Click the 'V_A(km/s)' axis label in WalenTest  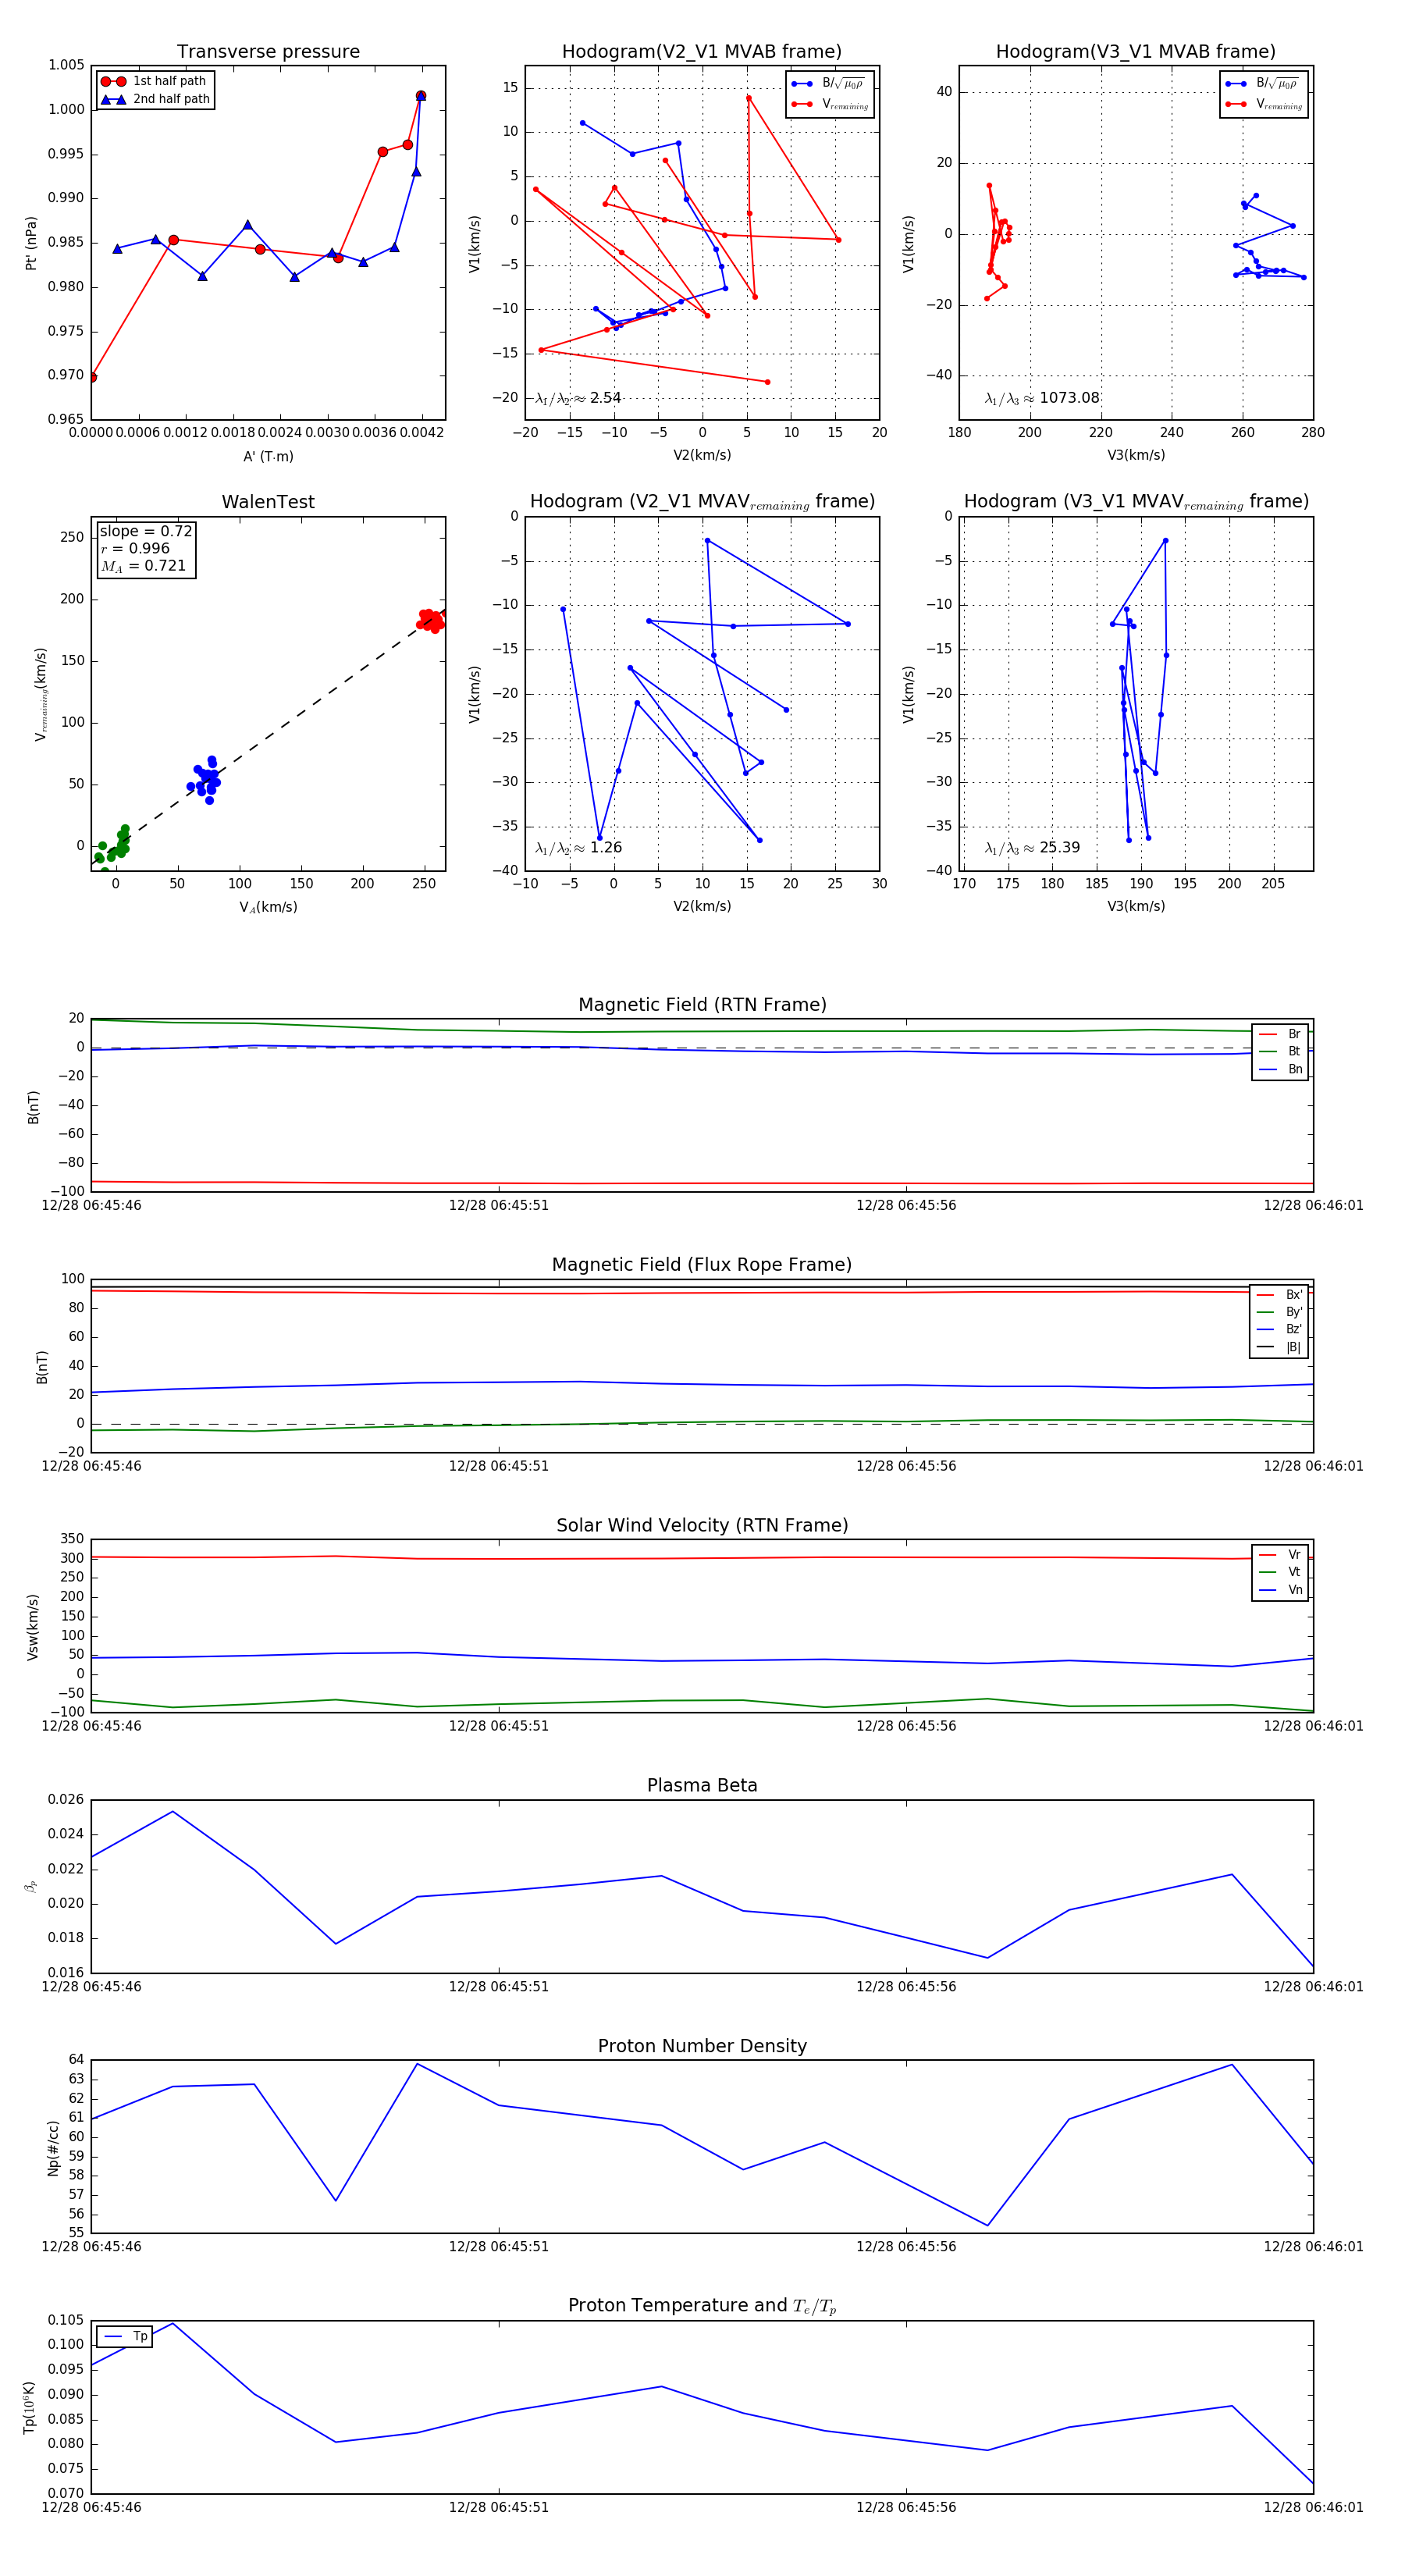(x=268, y=908)
